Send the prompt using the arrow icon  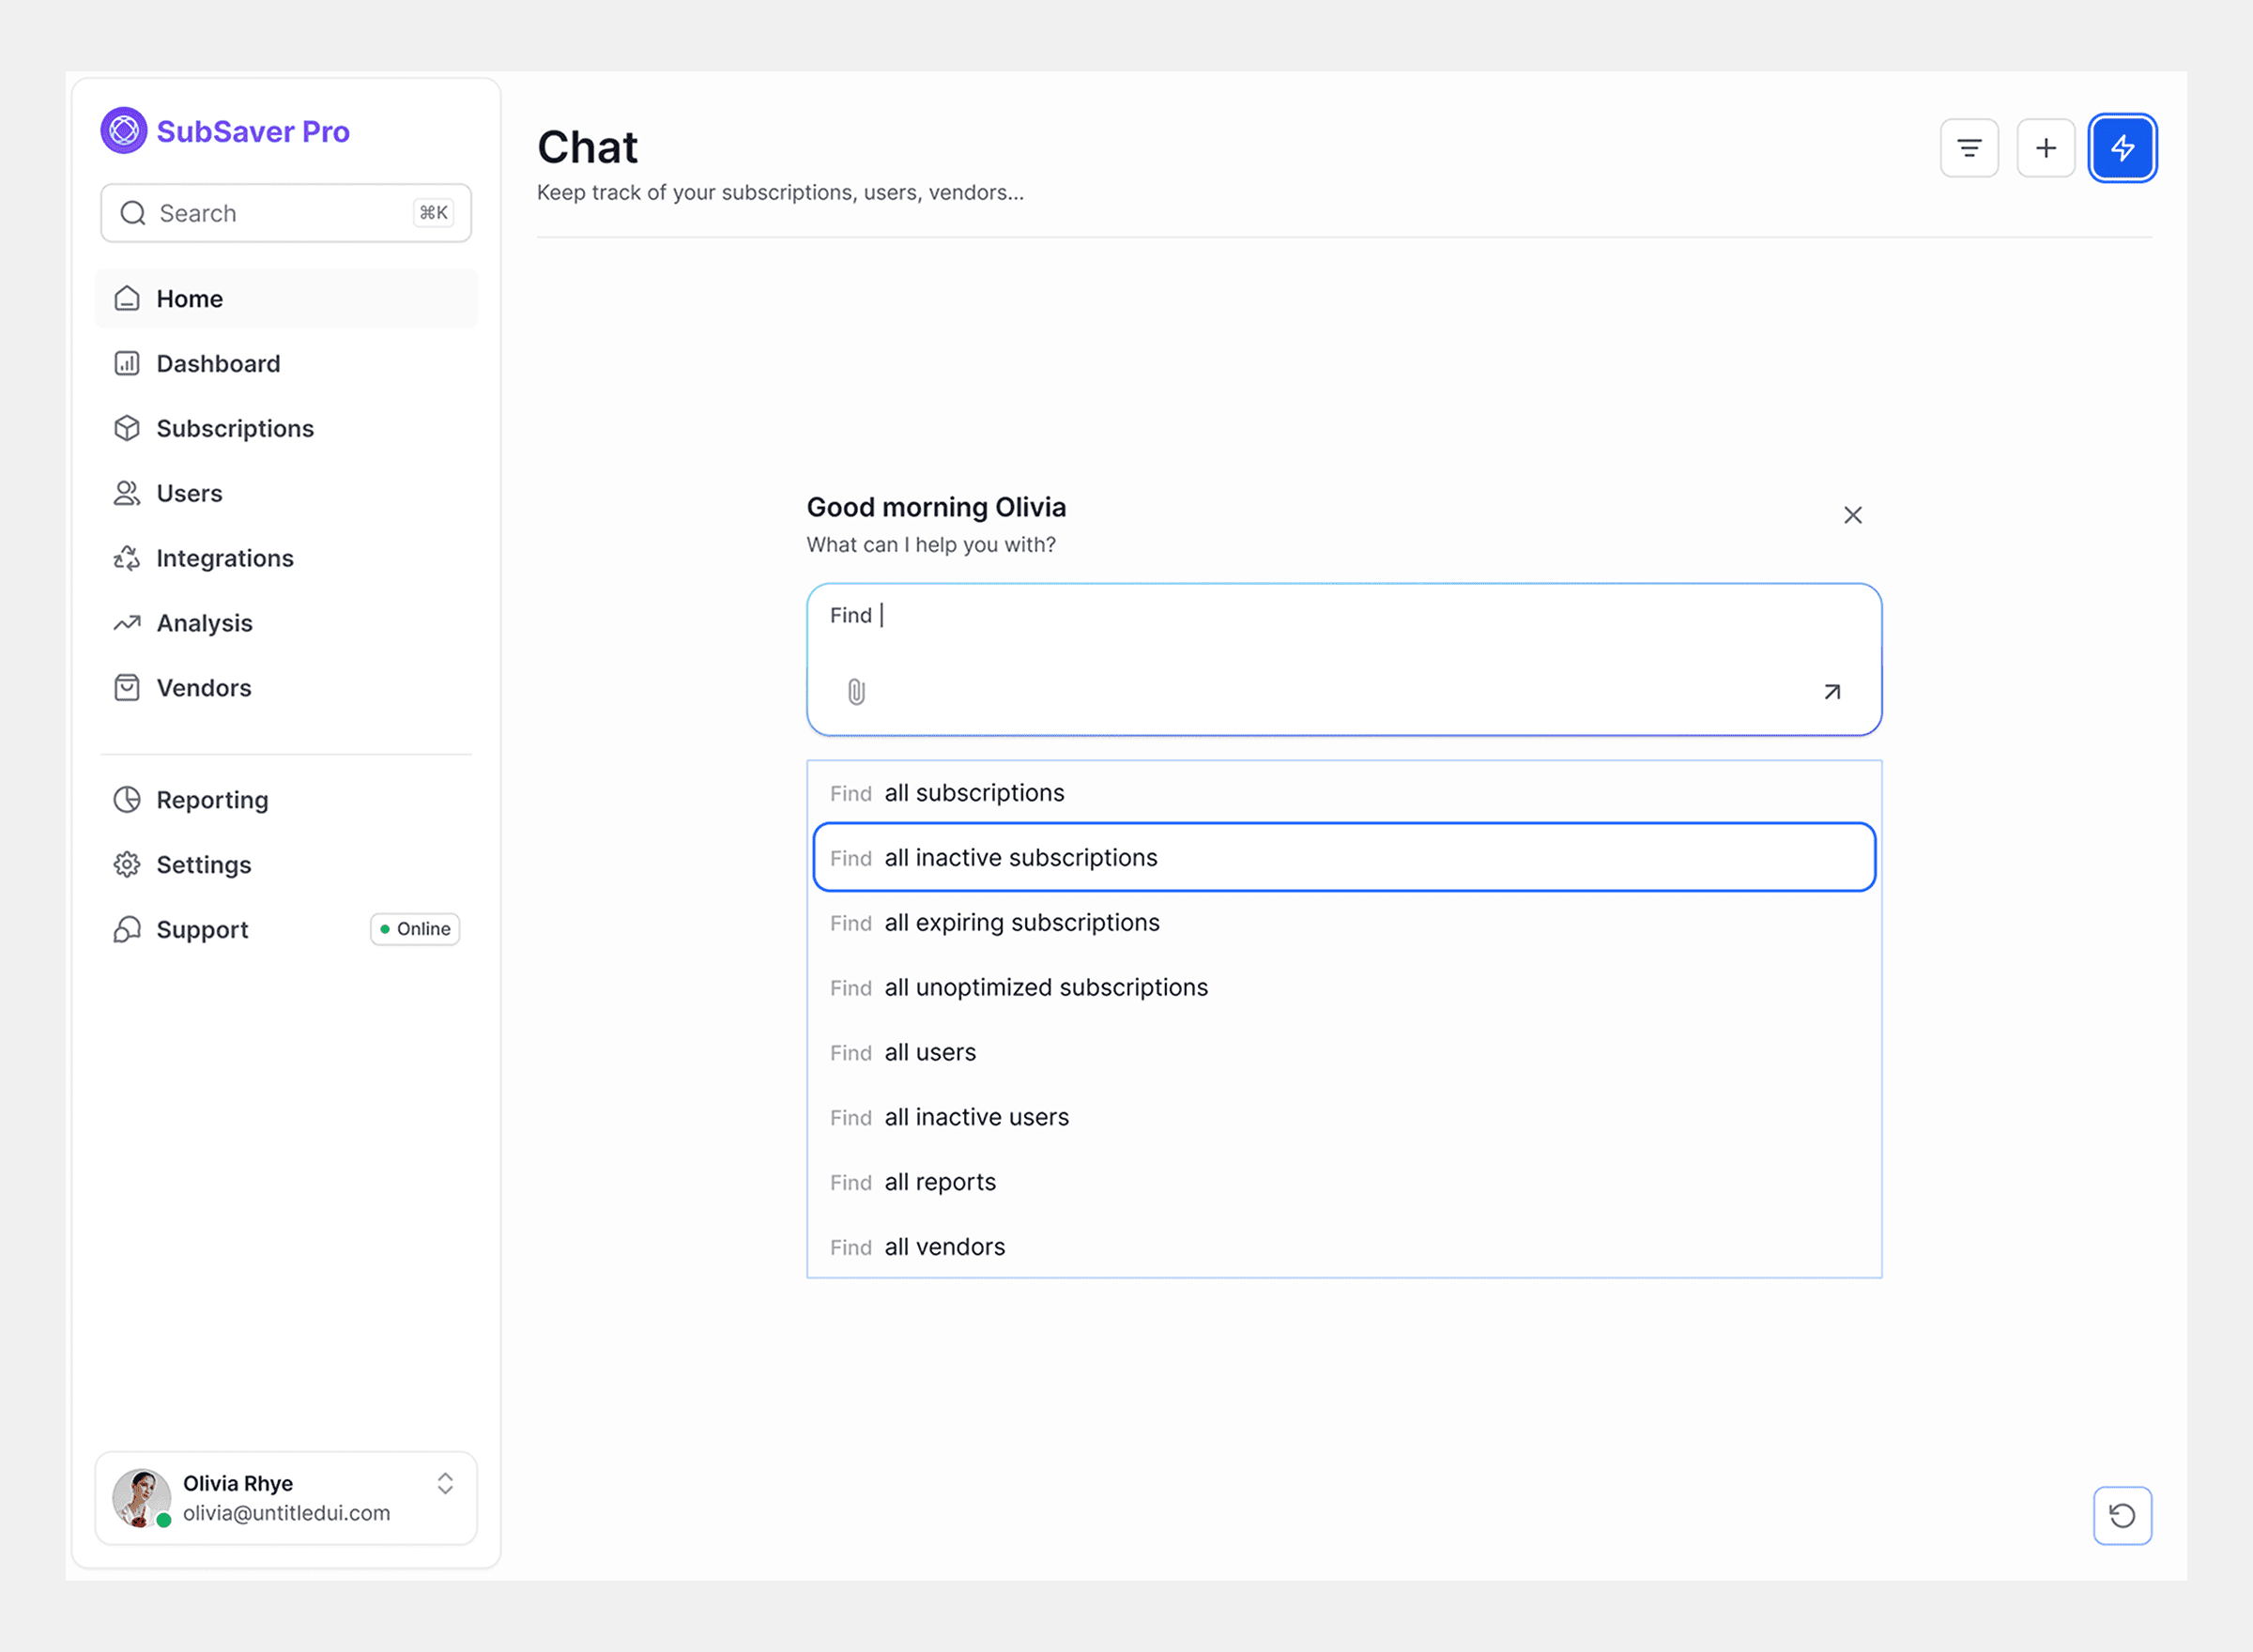[x=1831, y=691]
